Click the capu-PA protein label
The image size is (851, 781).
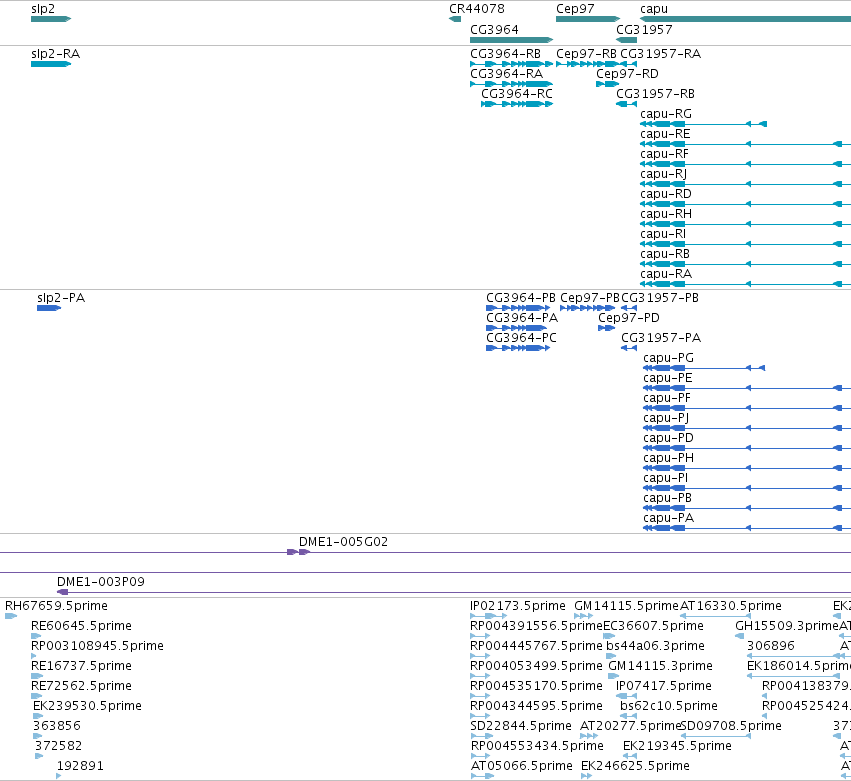tap(669, 518)
